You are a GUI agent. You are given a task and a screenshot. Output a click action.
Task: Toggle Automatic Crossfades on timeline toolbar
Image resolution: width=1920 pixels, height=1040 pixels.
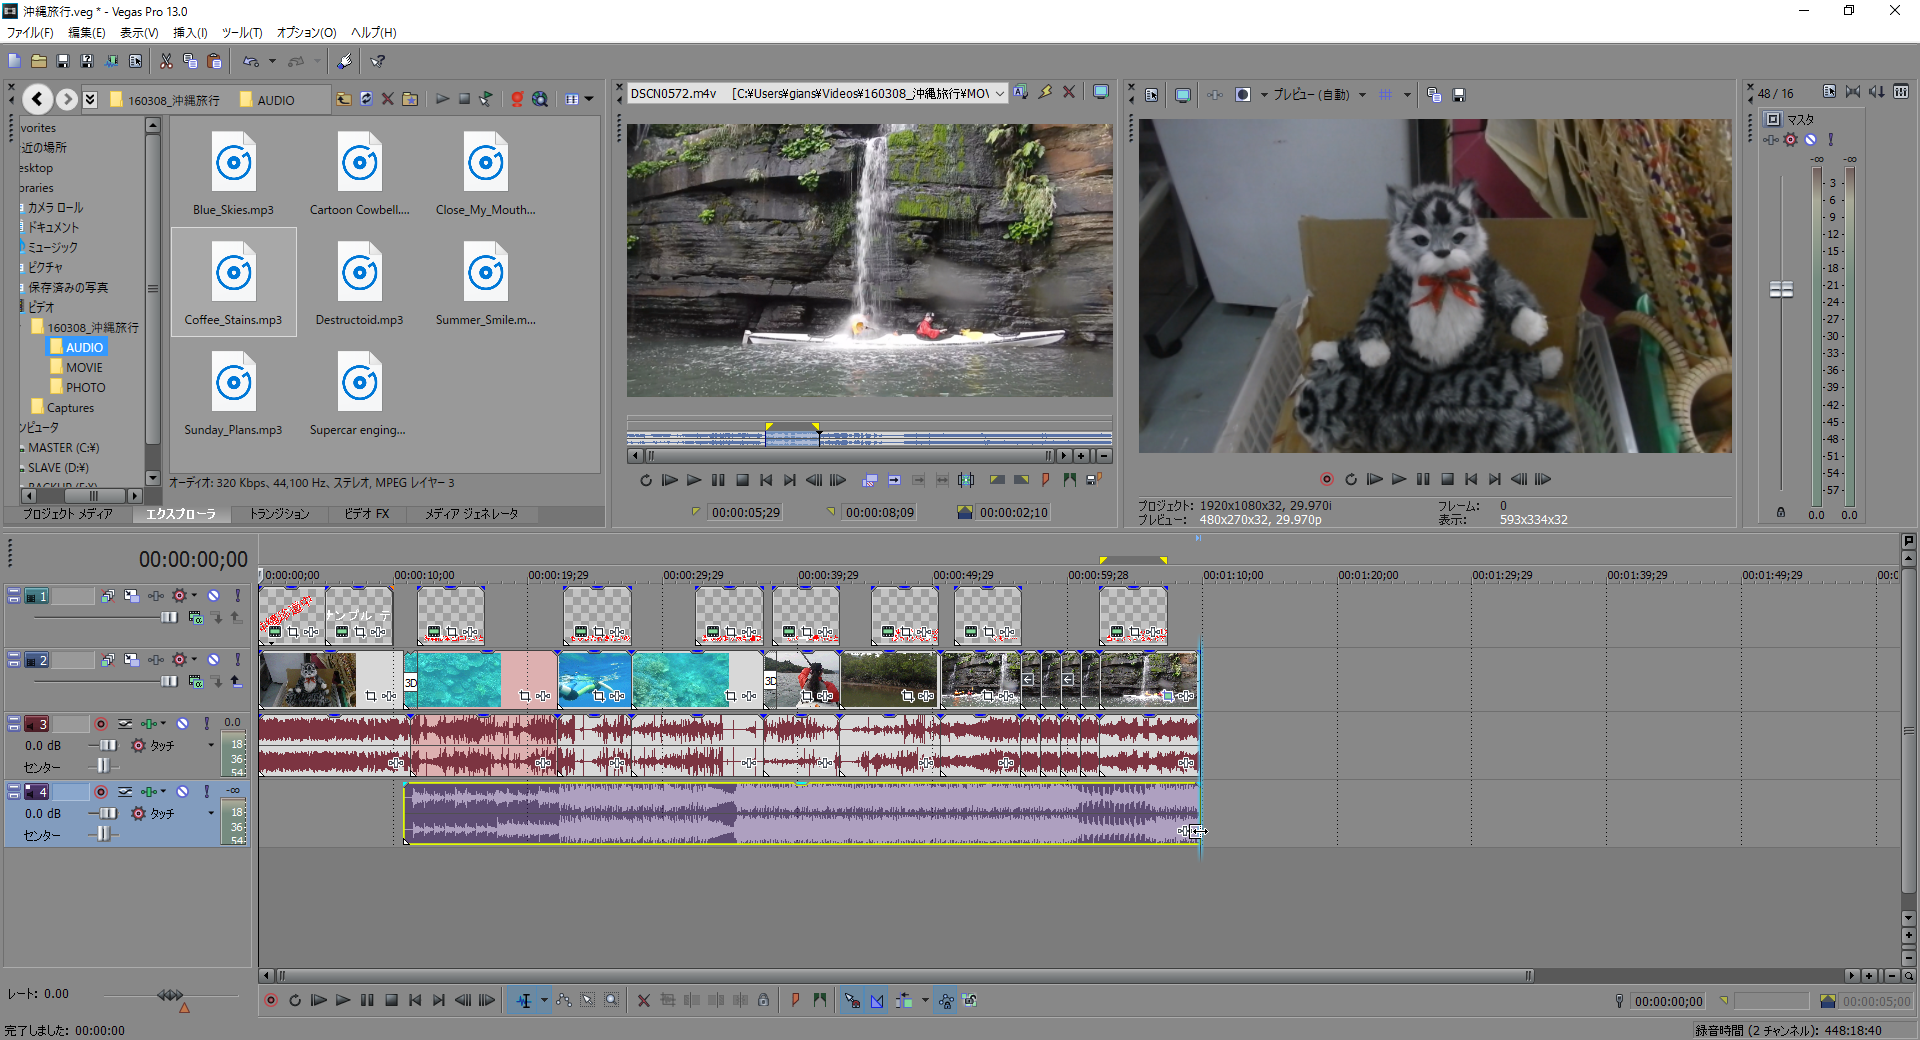click(x=877, y=1000)
